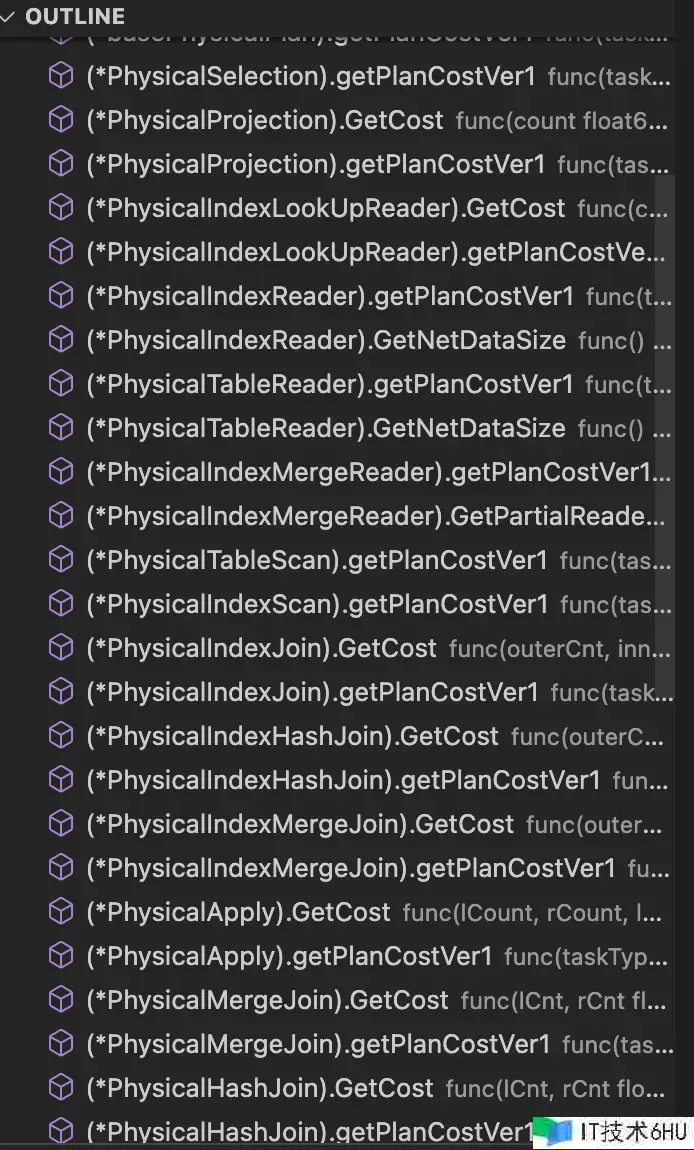This screenshot has height=1150, width=694.
Task: Collapse the OUTLINE section chevron
Action: 9,16
